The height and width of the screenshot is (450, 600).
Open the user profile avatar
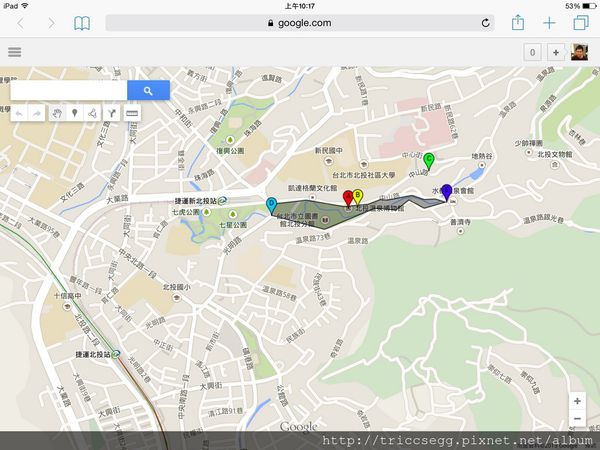pos(579,52)
